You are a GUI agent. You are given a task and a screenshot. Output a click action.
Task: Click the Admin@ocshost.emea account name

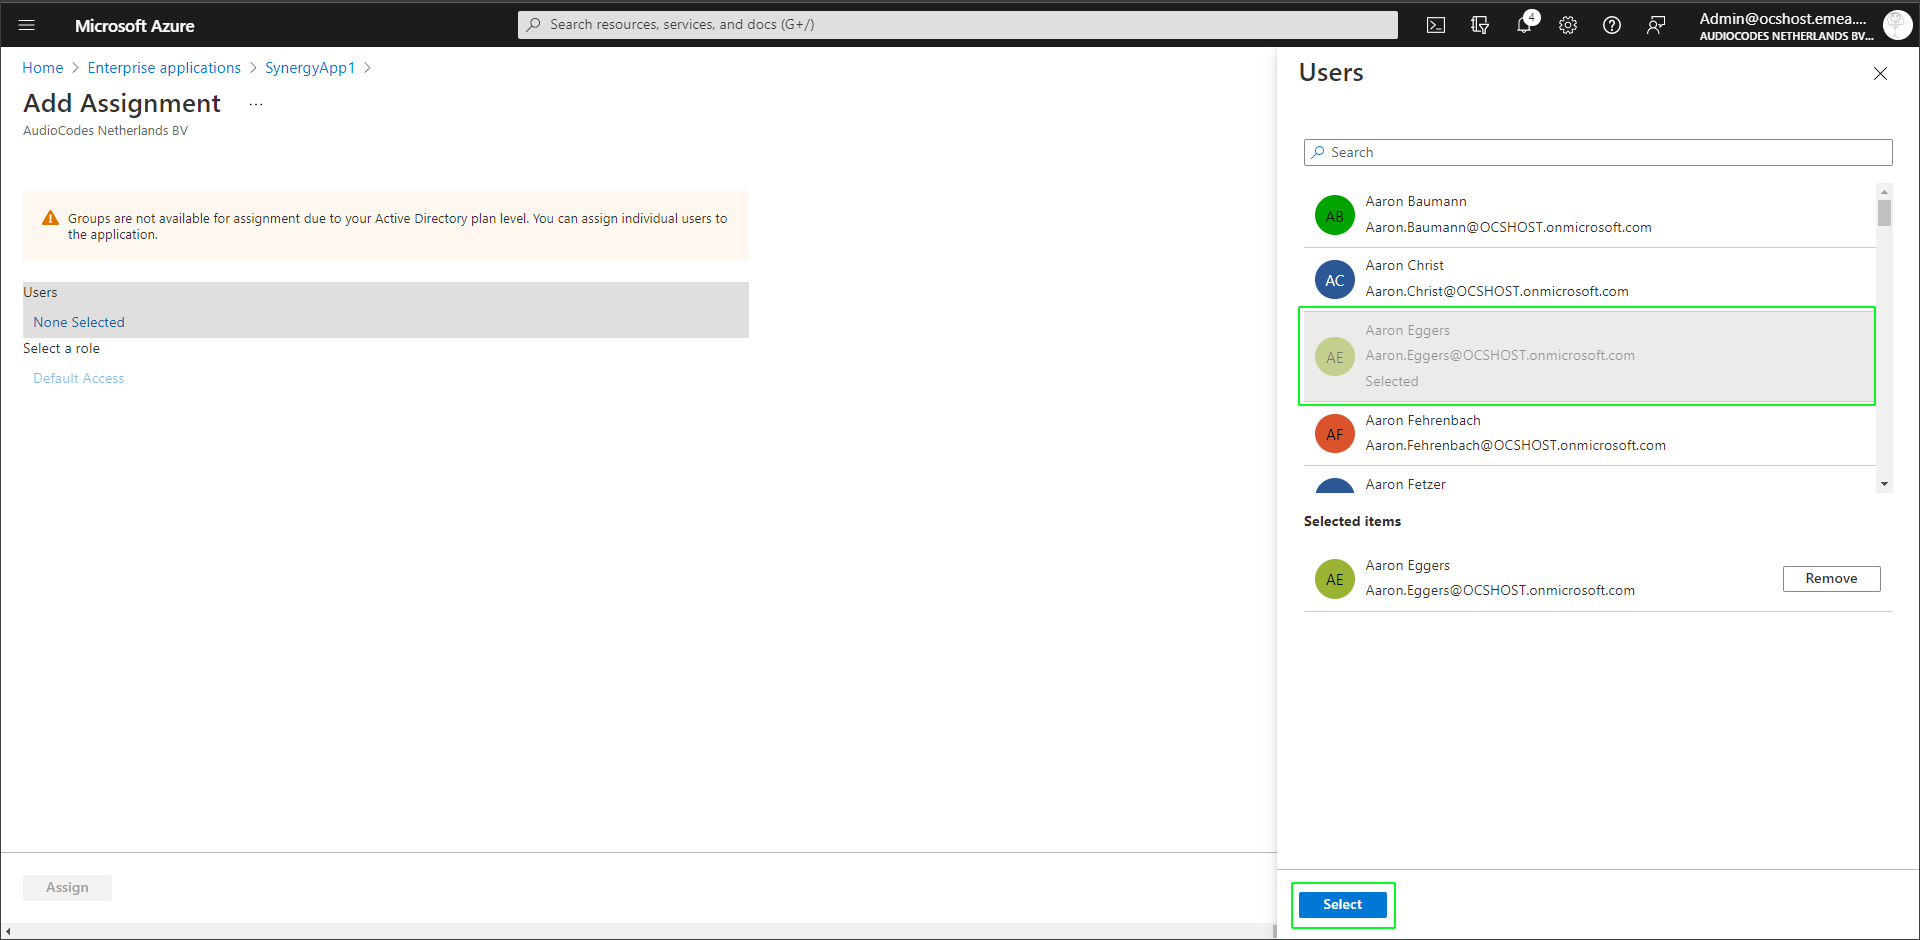coord(1783,18)
